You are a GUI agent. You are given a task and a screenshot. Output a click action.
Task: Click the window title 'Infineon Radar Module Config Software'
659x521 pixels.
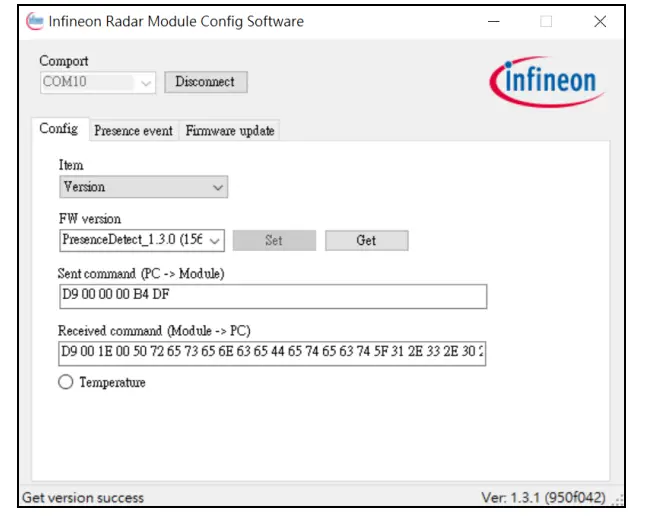[176, 21]
